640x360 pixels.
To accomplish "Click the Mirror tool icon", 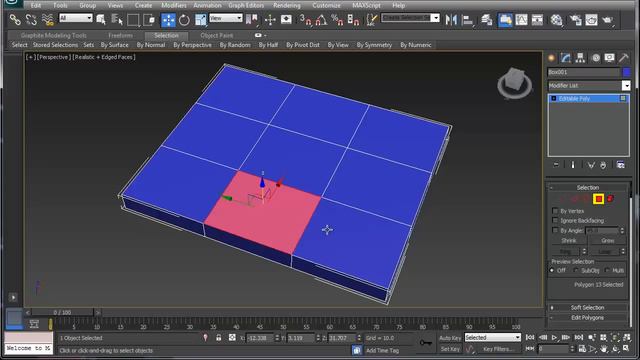I will [x=451, y=20].
